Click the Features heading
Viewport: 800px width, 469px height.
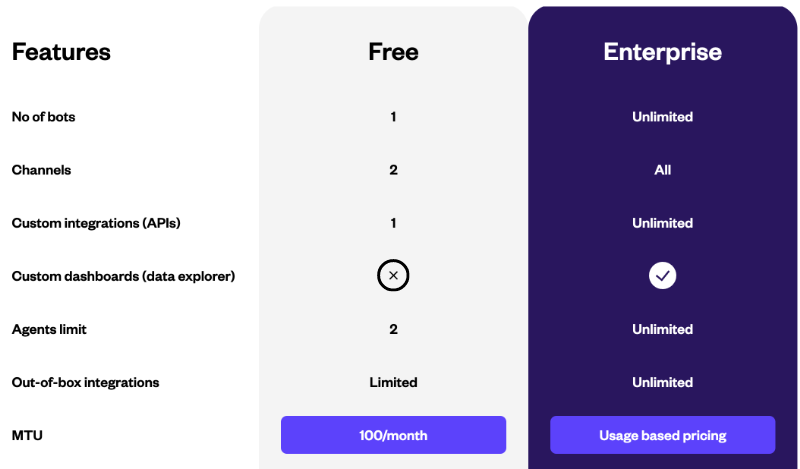[61, 52]
